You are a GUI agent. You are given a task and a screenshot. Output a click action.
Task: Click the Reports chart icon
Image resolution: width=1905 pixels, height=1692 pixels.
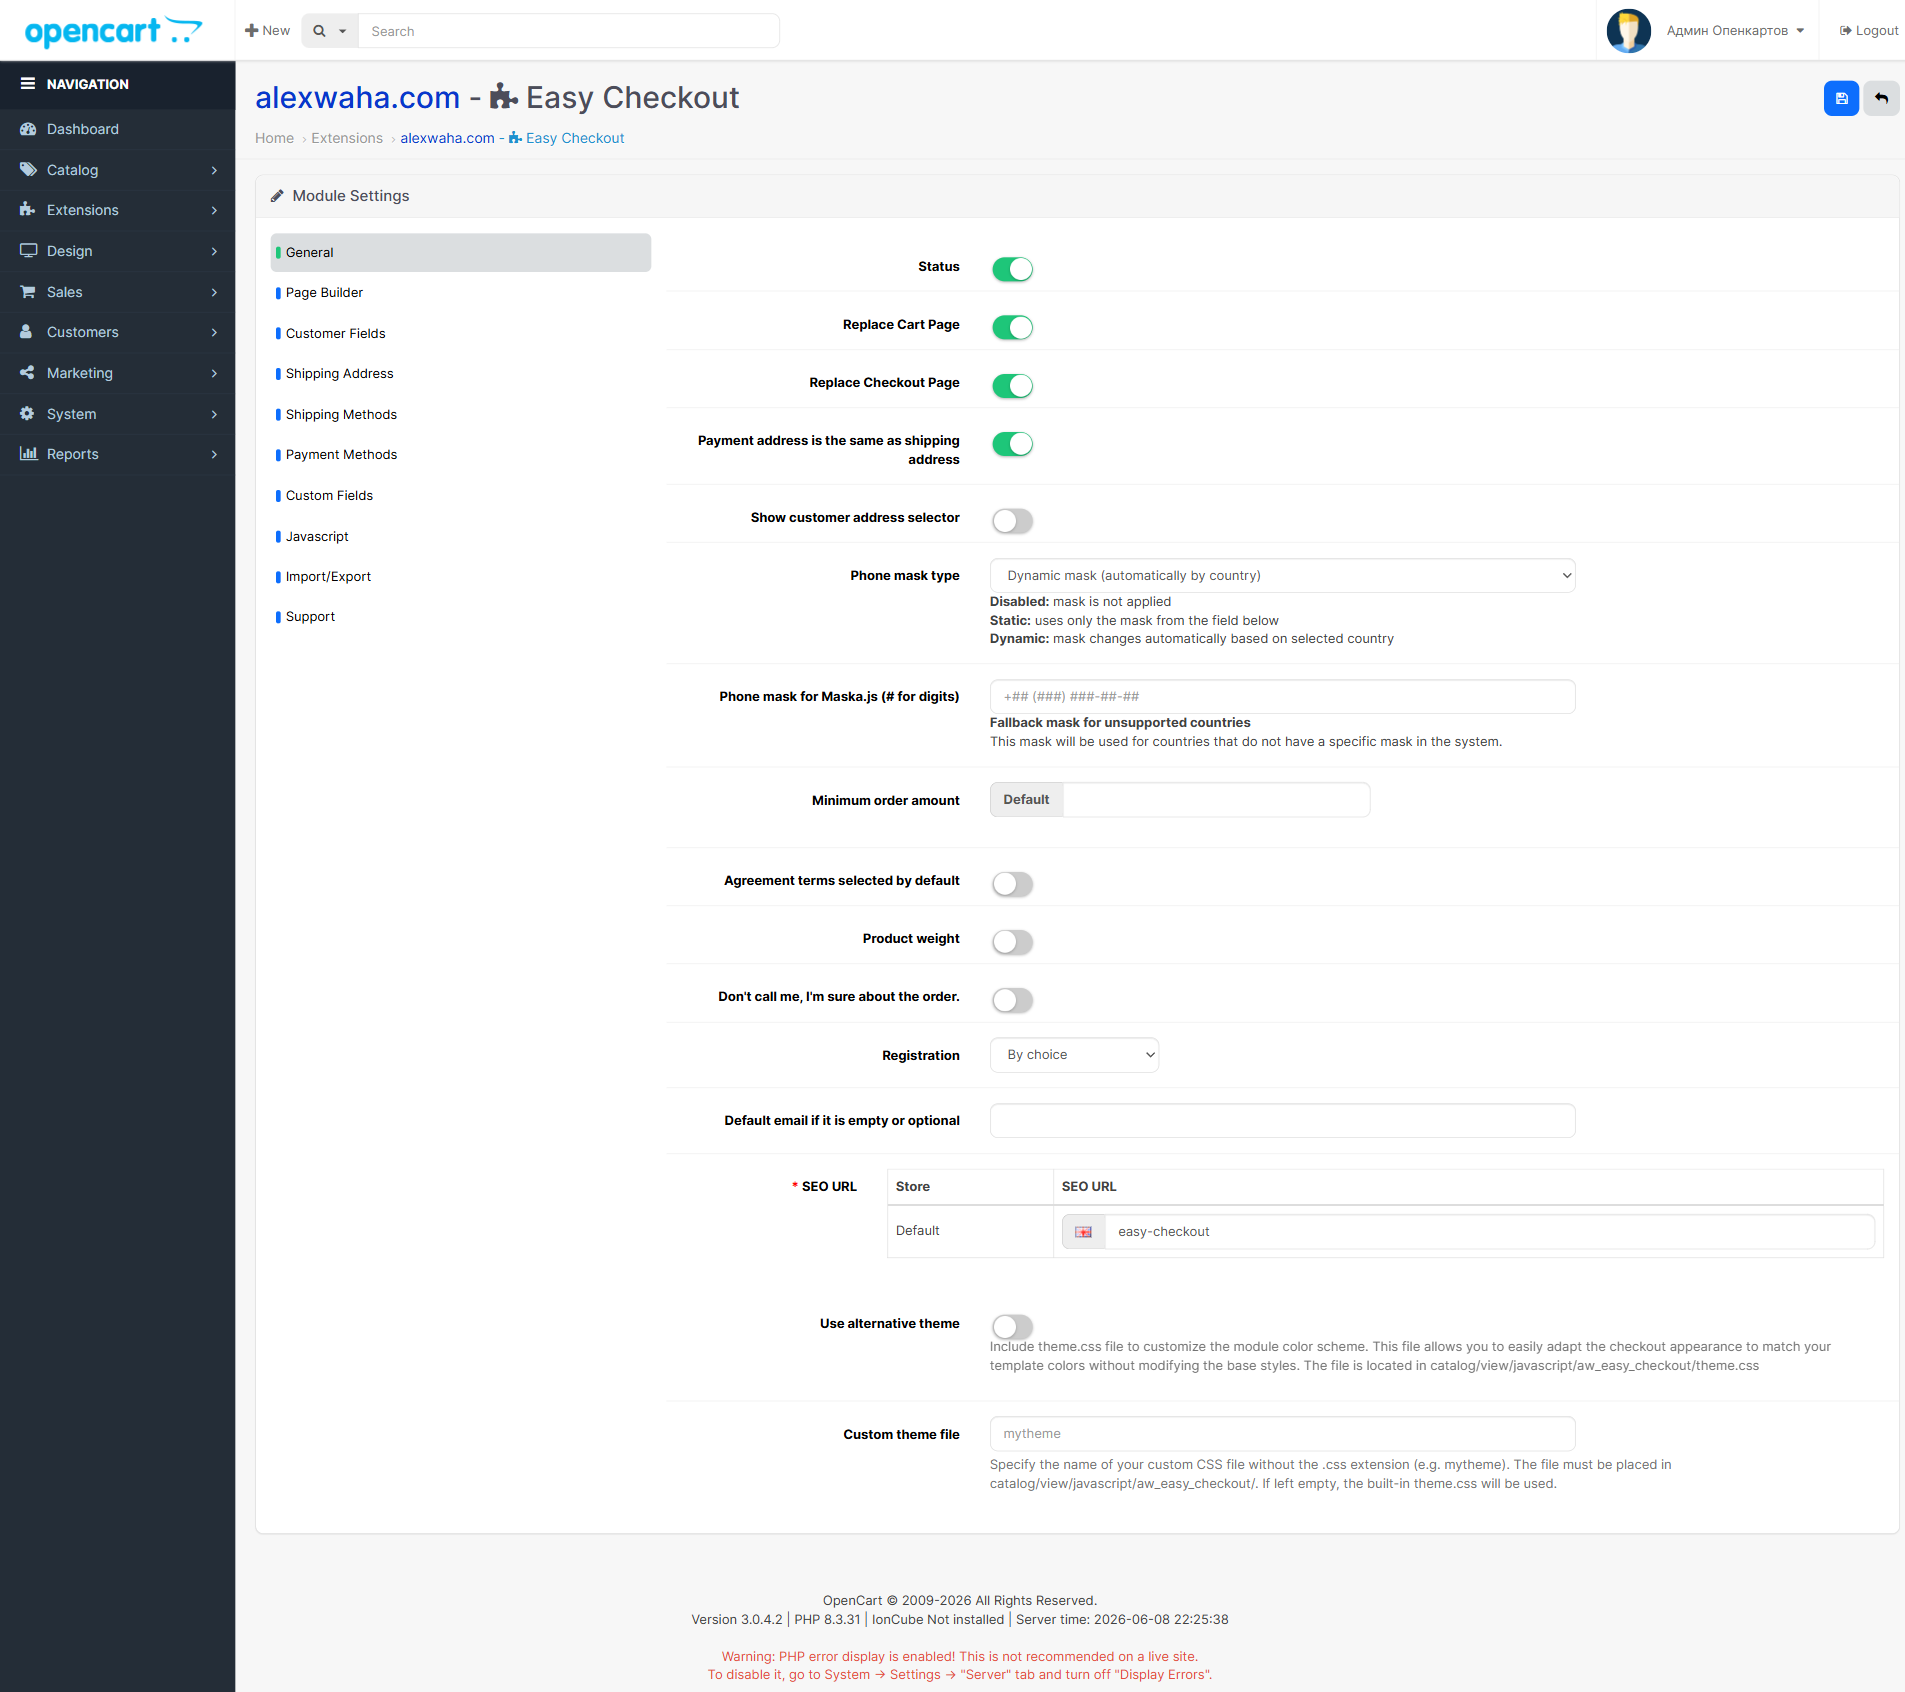(x=28, y=454)
